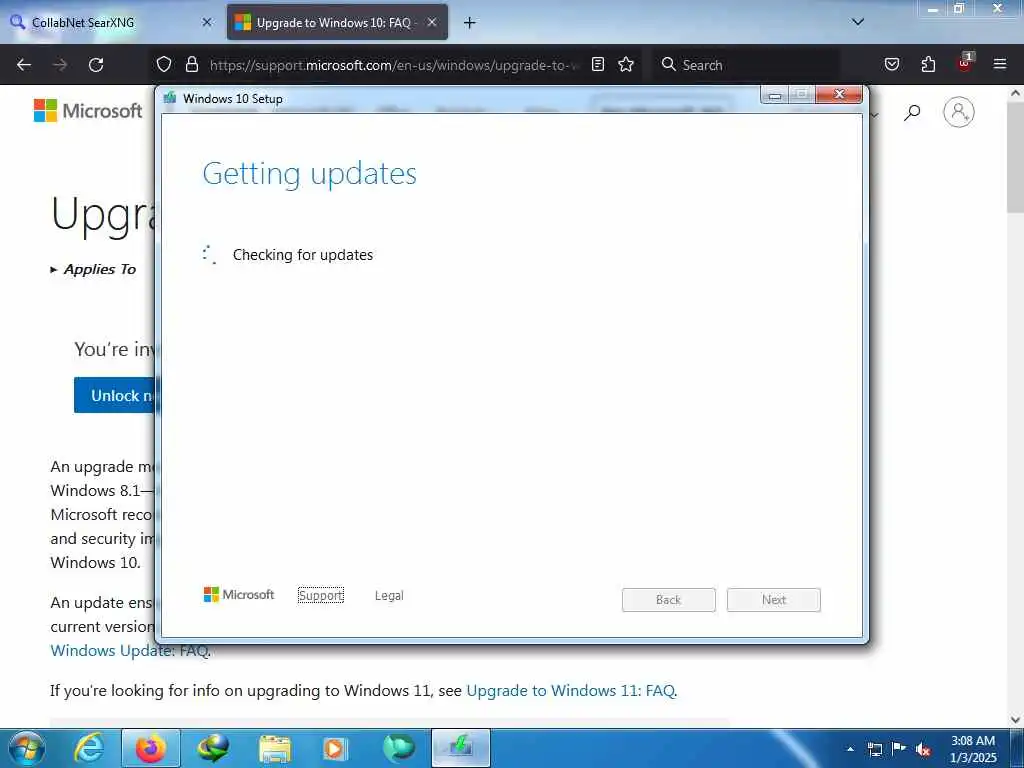Close the Upgrade to Windows 10 tab
The image size is (1024, 768).
(x=432, y=22)
